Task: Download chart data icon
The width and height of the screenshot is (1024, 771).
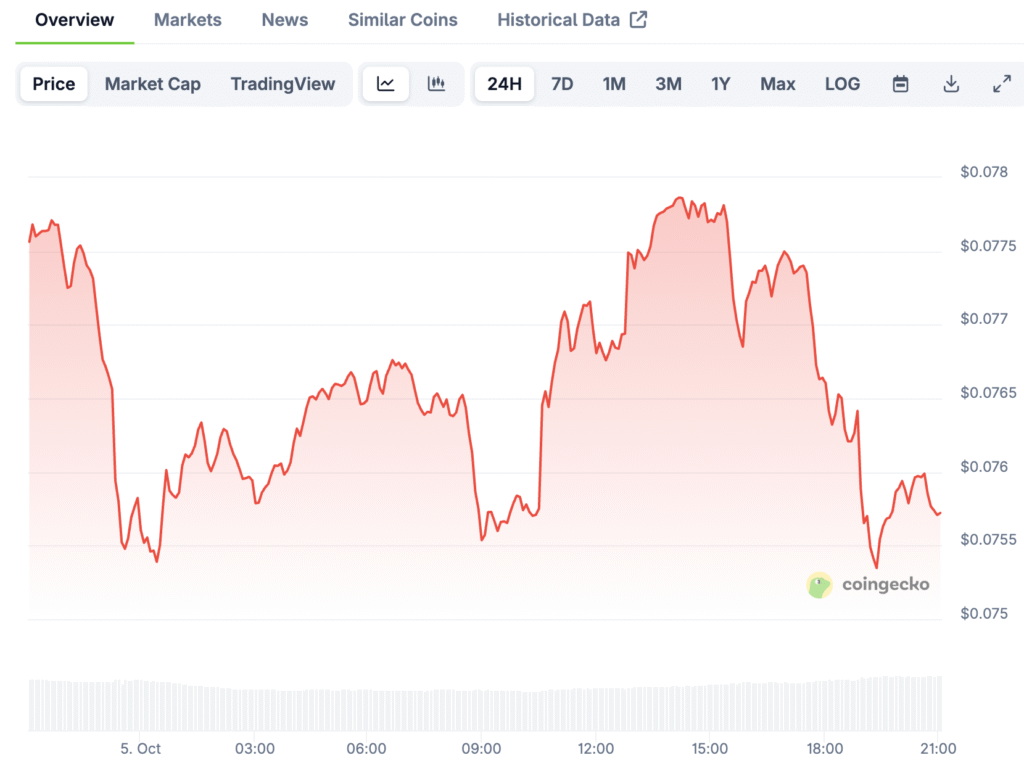Action: pyautogui.click(x=951, y=84)
